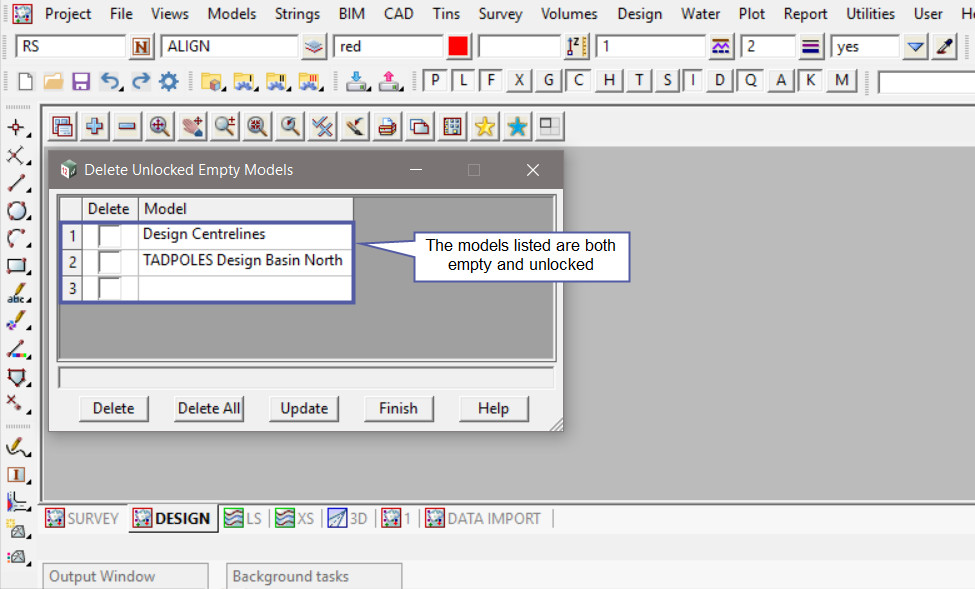This screenshot has height=589, width=975.
Task: Toggle the Delete checkbox in row 3
Action: coord(109,288)
